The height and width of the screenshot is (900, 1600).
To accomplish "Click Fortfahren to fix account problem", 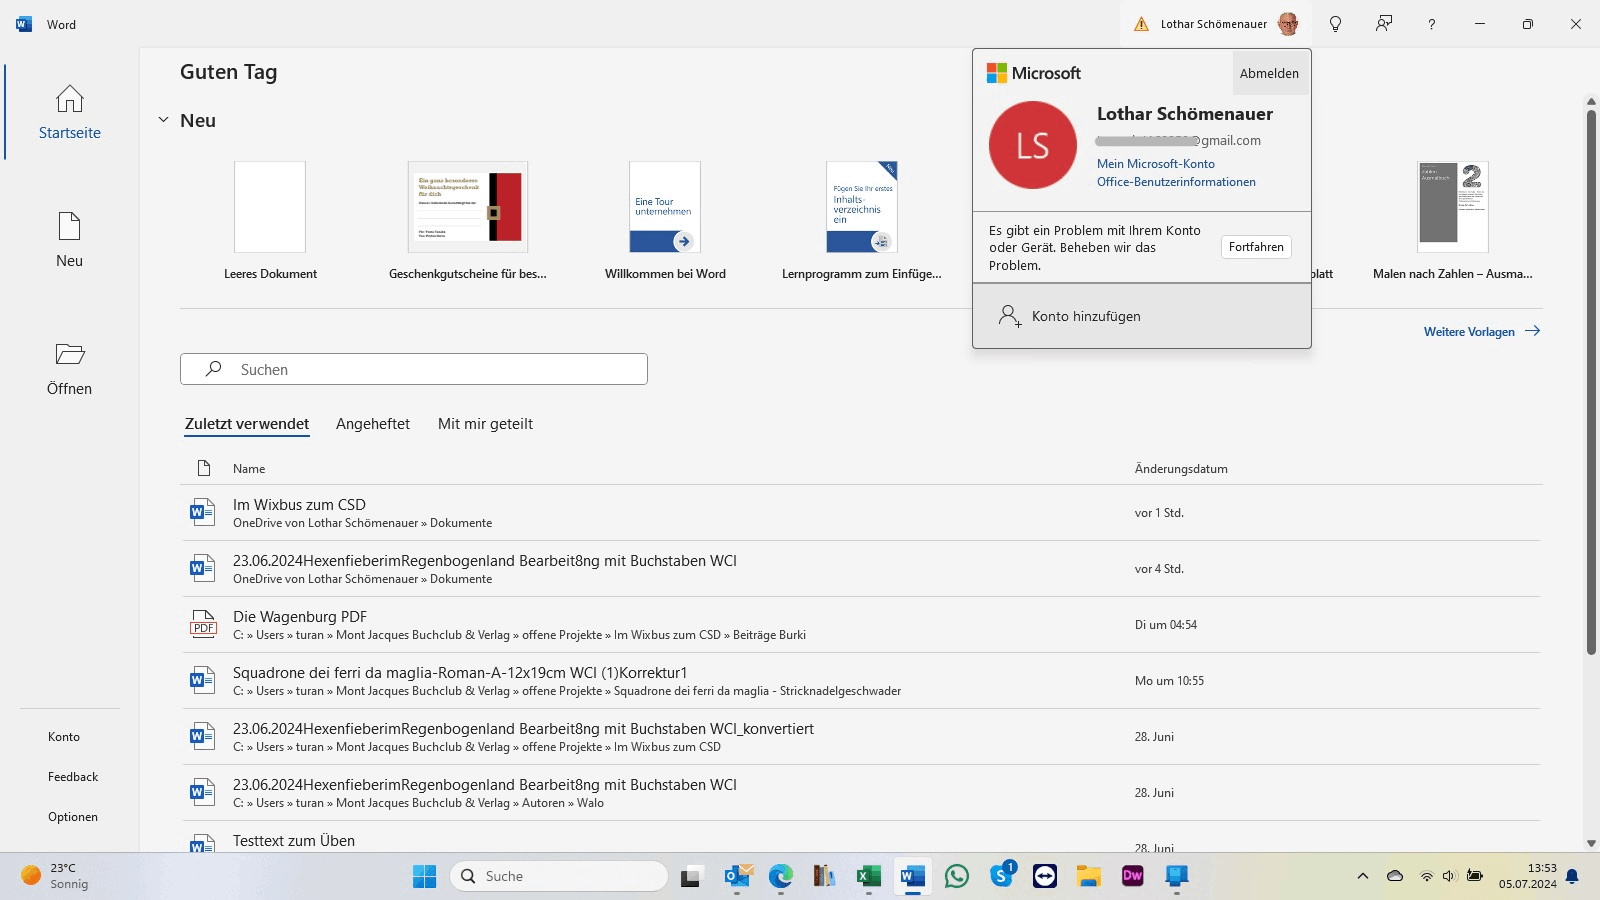I will 1256,247.
